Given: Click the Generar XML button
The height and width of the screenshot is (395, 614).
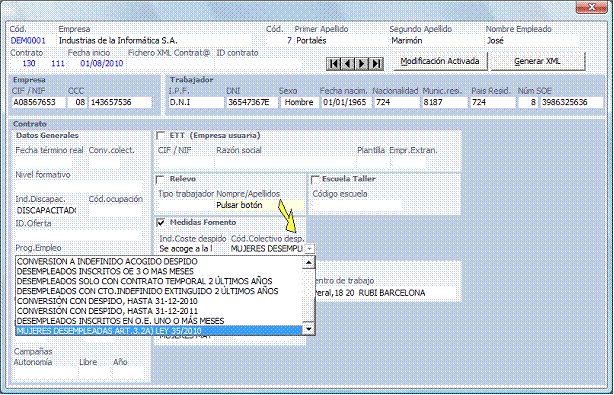Looking at the screenshot, I should coord(537,61).
